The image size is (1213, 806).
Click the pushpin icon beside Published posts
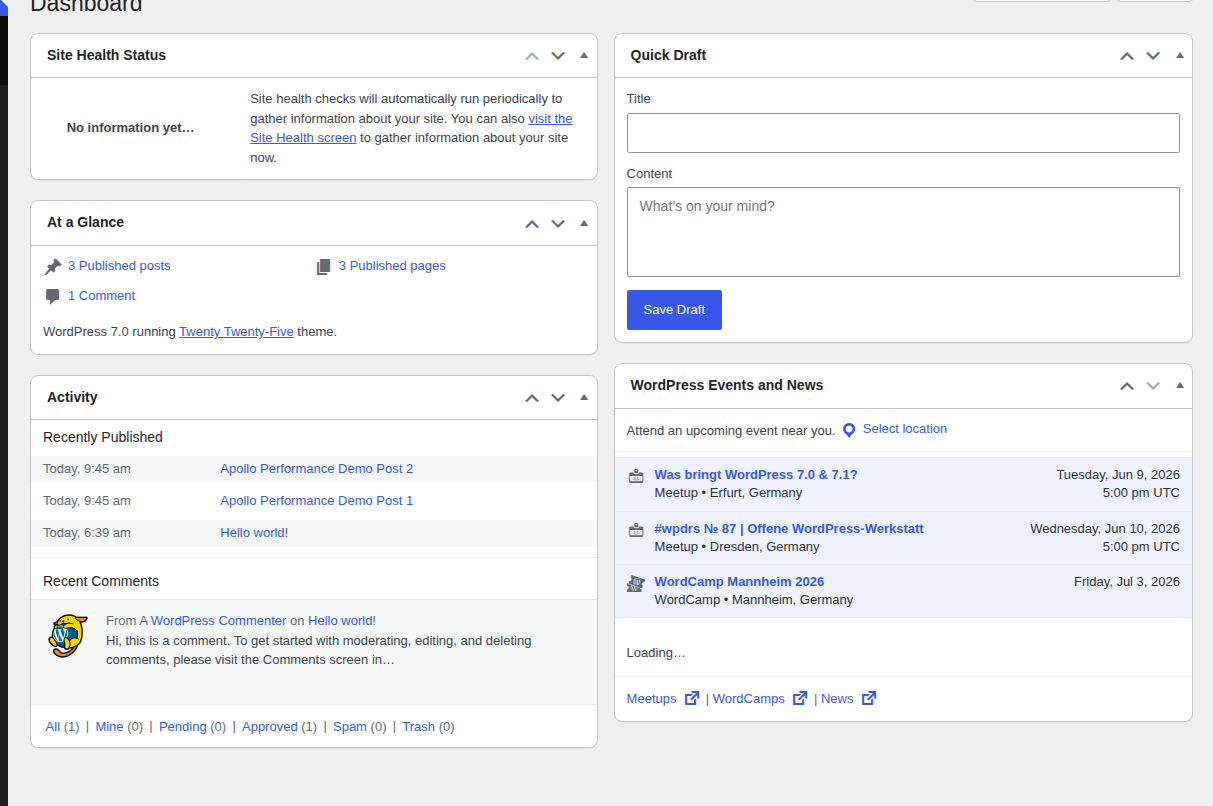[x=53, y=267]
